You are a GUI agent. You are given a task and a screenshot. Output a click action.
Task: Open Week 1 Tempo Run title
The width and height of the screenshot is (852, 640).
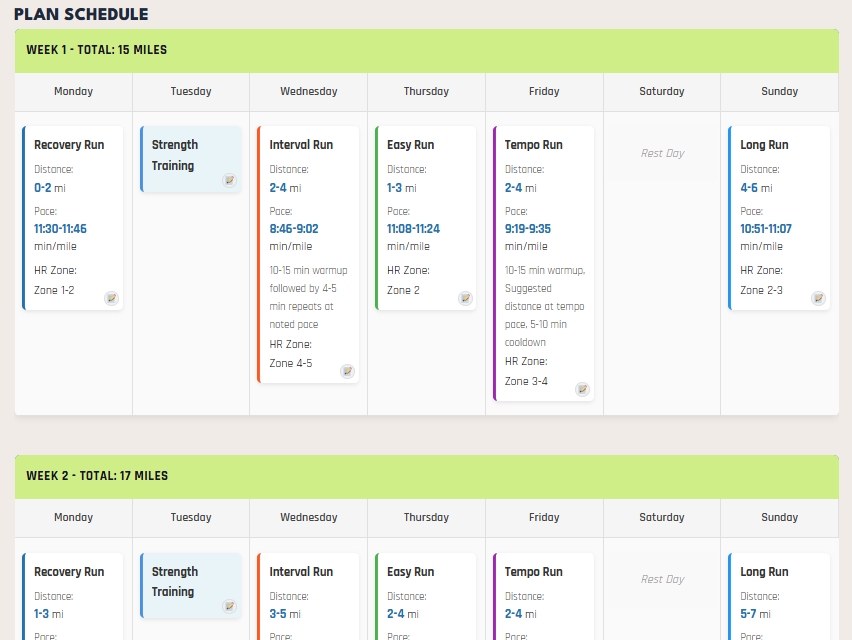coord(534,145)
